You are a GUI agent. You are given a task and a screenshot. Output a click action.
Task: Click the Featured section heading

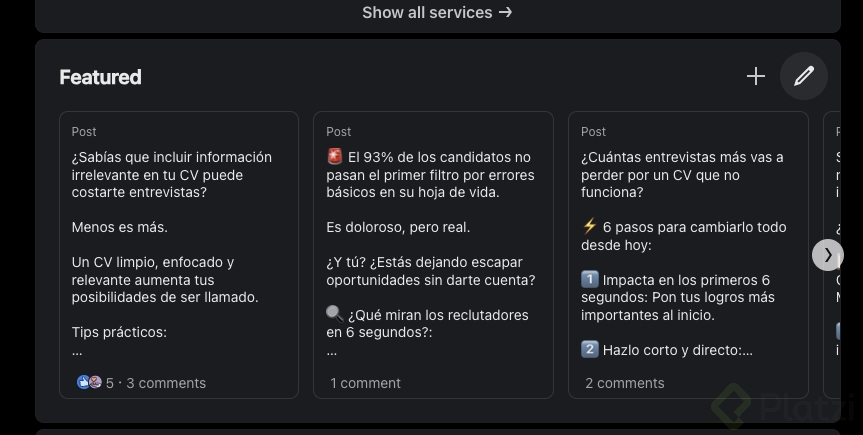[x=100, y=77]
